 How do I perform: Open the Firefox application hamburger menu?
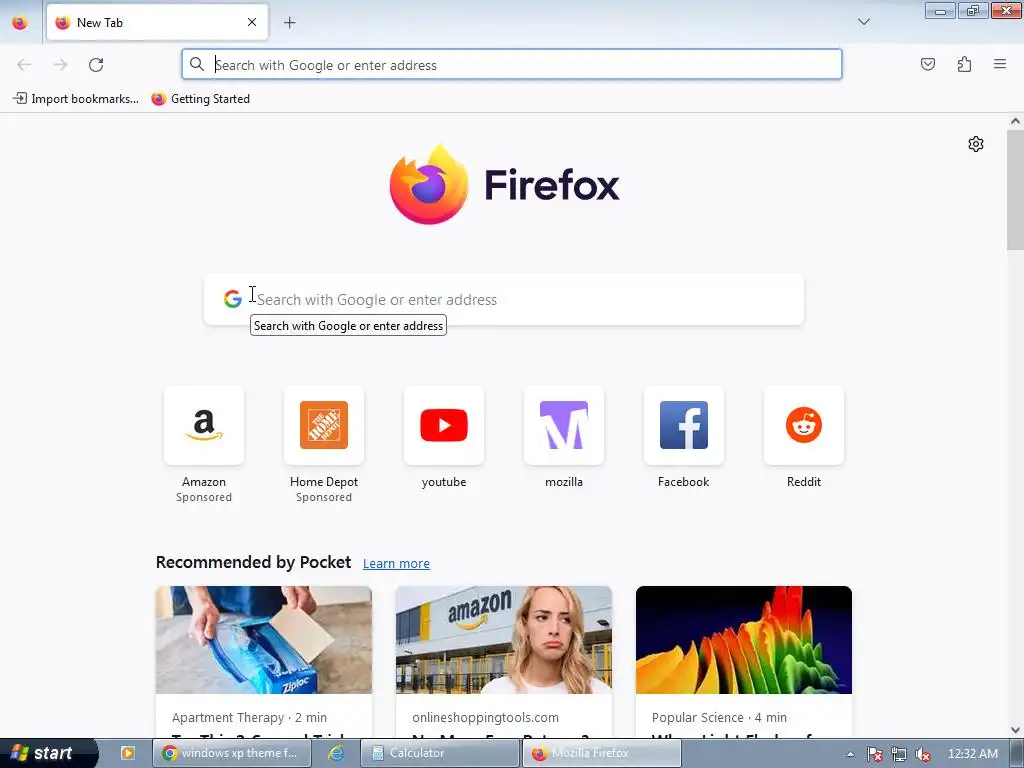click(x=1000, y=64)
